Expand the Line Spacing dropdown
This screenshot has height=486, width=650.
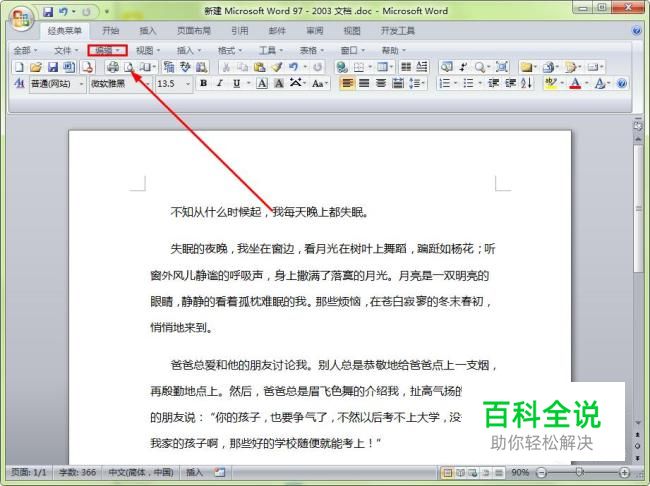point(422,84)
